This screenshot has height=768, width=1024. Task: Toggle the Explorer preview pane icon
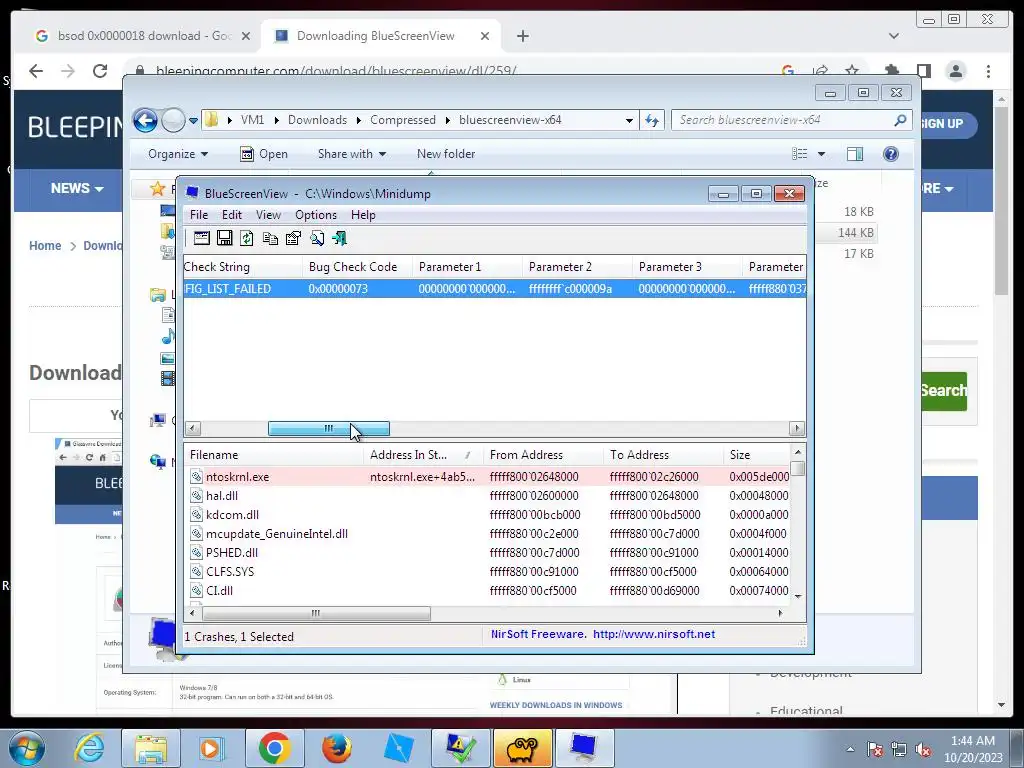[855, 154]
